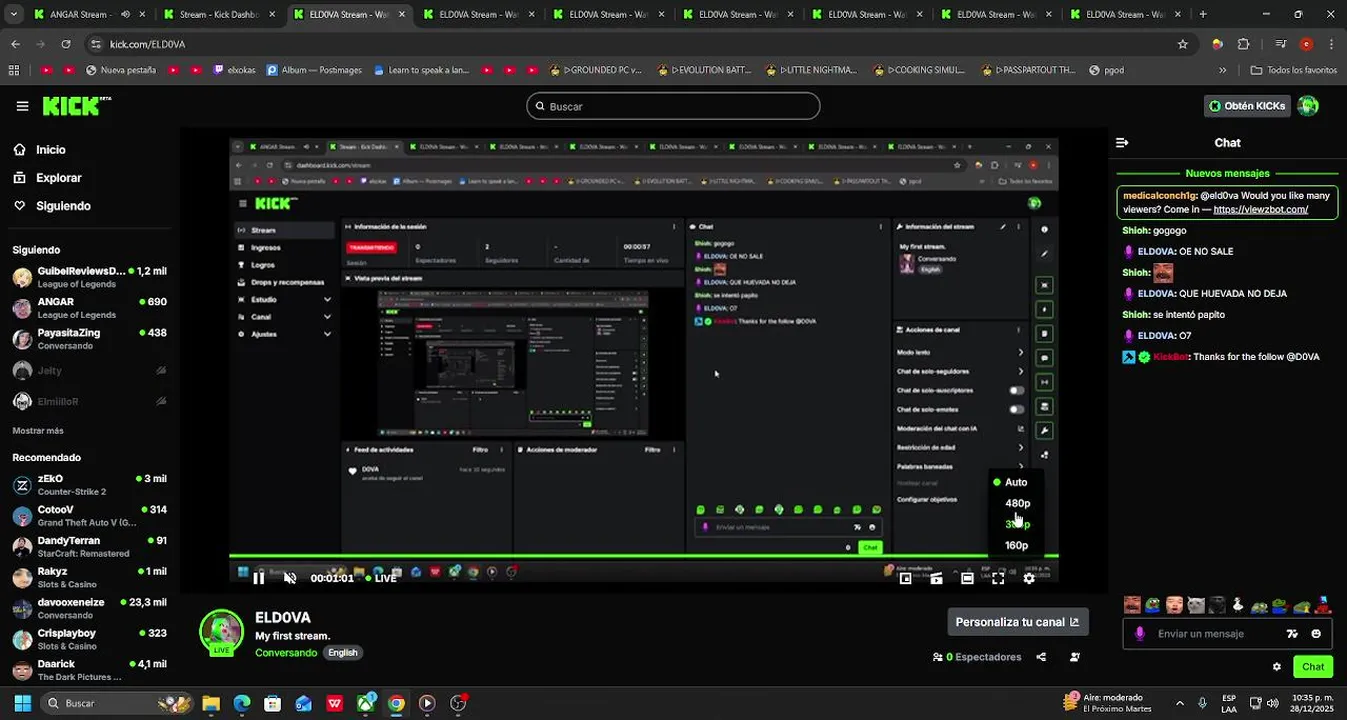
Task: Open PayasitaZing channel in sidebar
Action: coord(89,339)
